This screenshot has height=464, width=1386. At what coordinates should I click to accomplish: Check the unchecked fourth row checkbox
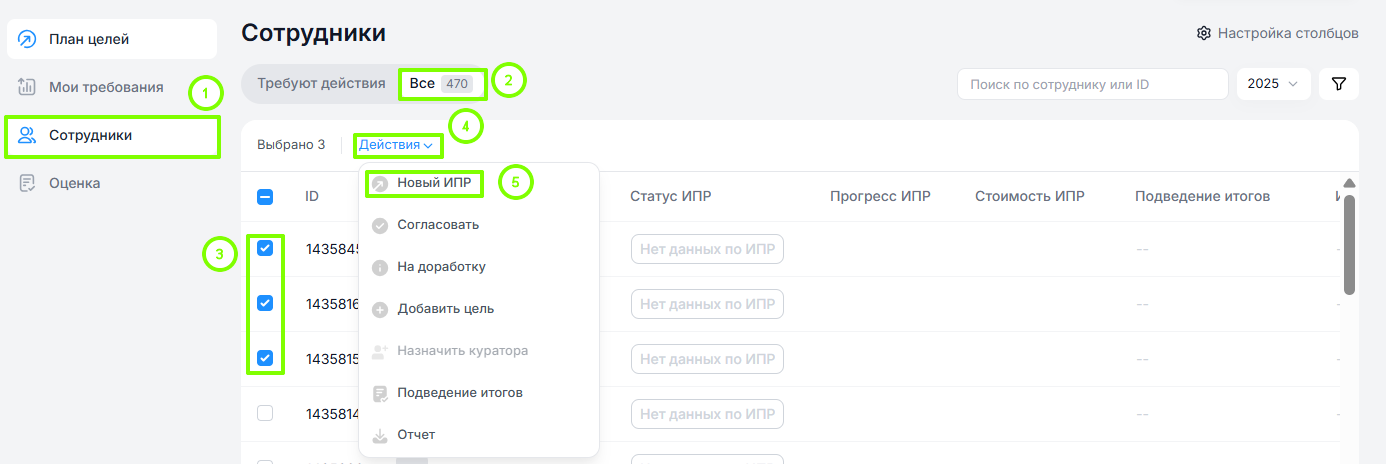point(265,413)
